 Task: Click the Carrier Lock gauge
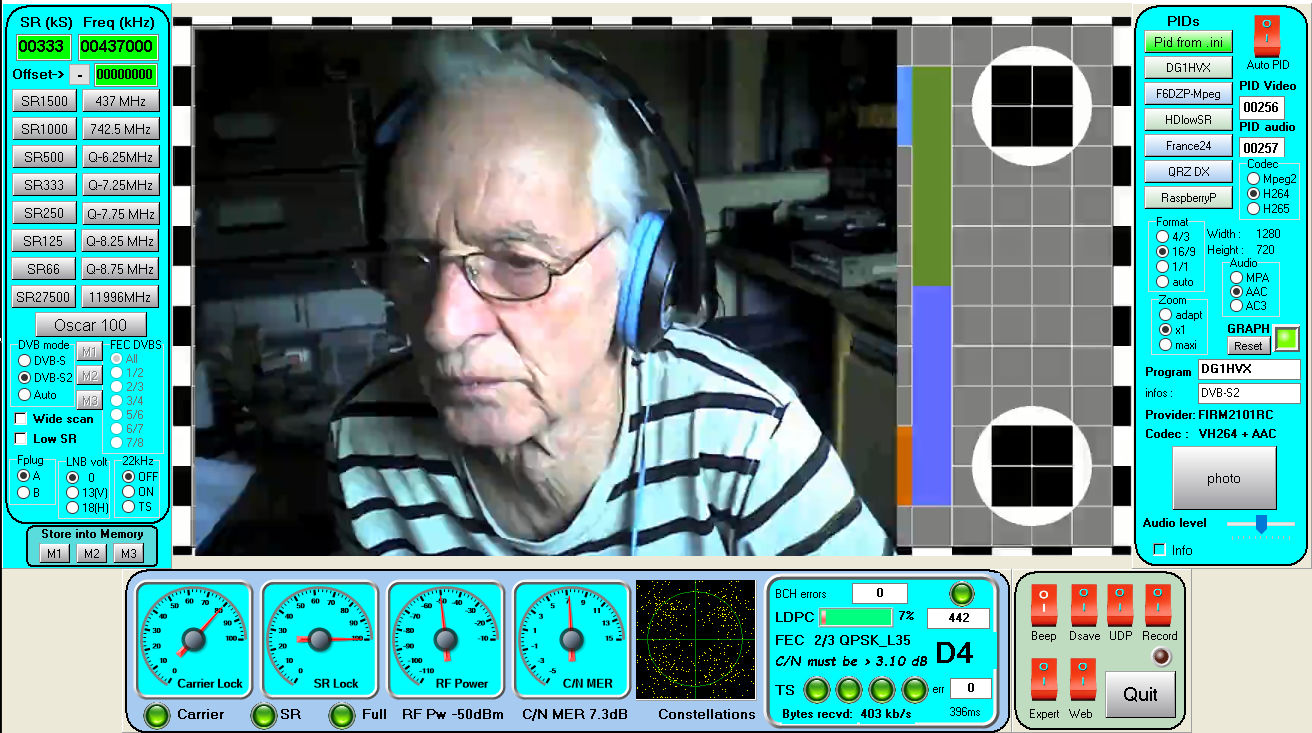tap(194, 639)
